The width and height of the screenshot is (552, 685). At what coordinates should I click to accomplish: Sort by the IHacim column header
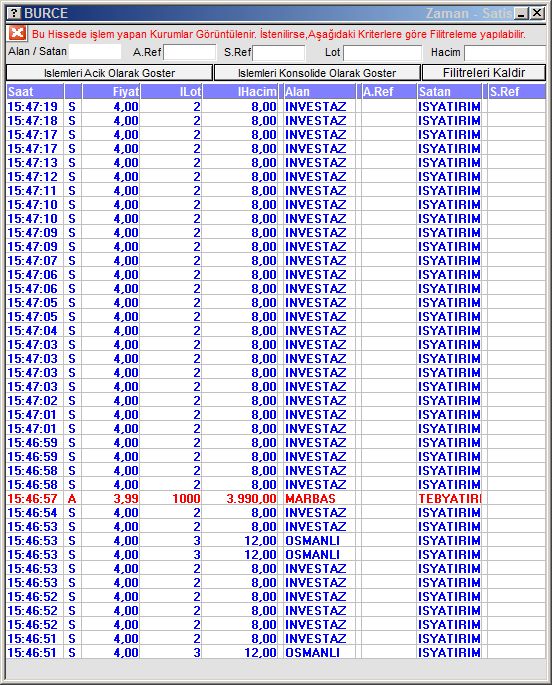tap(240, 92)
